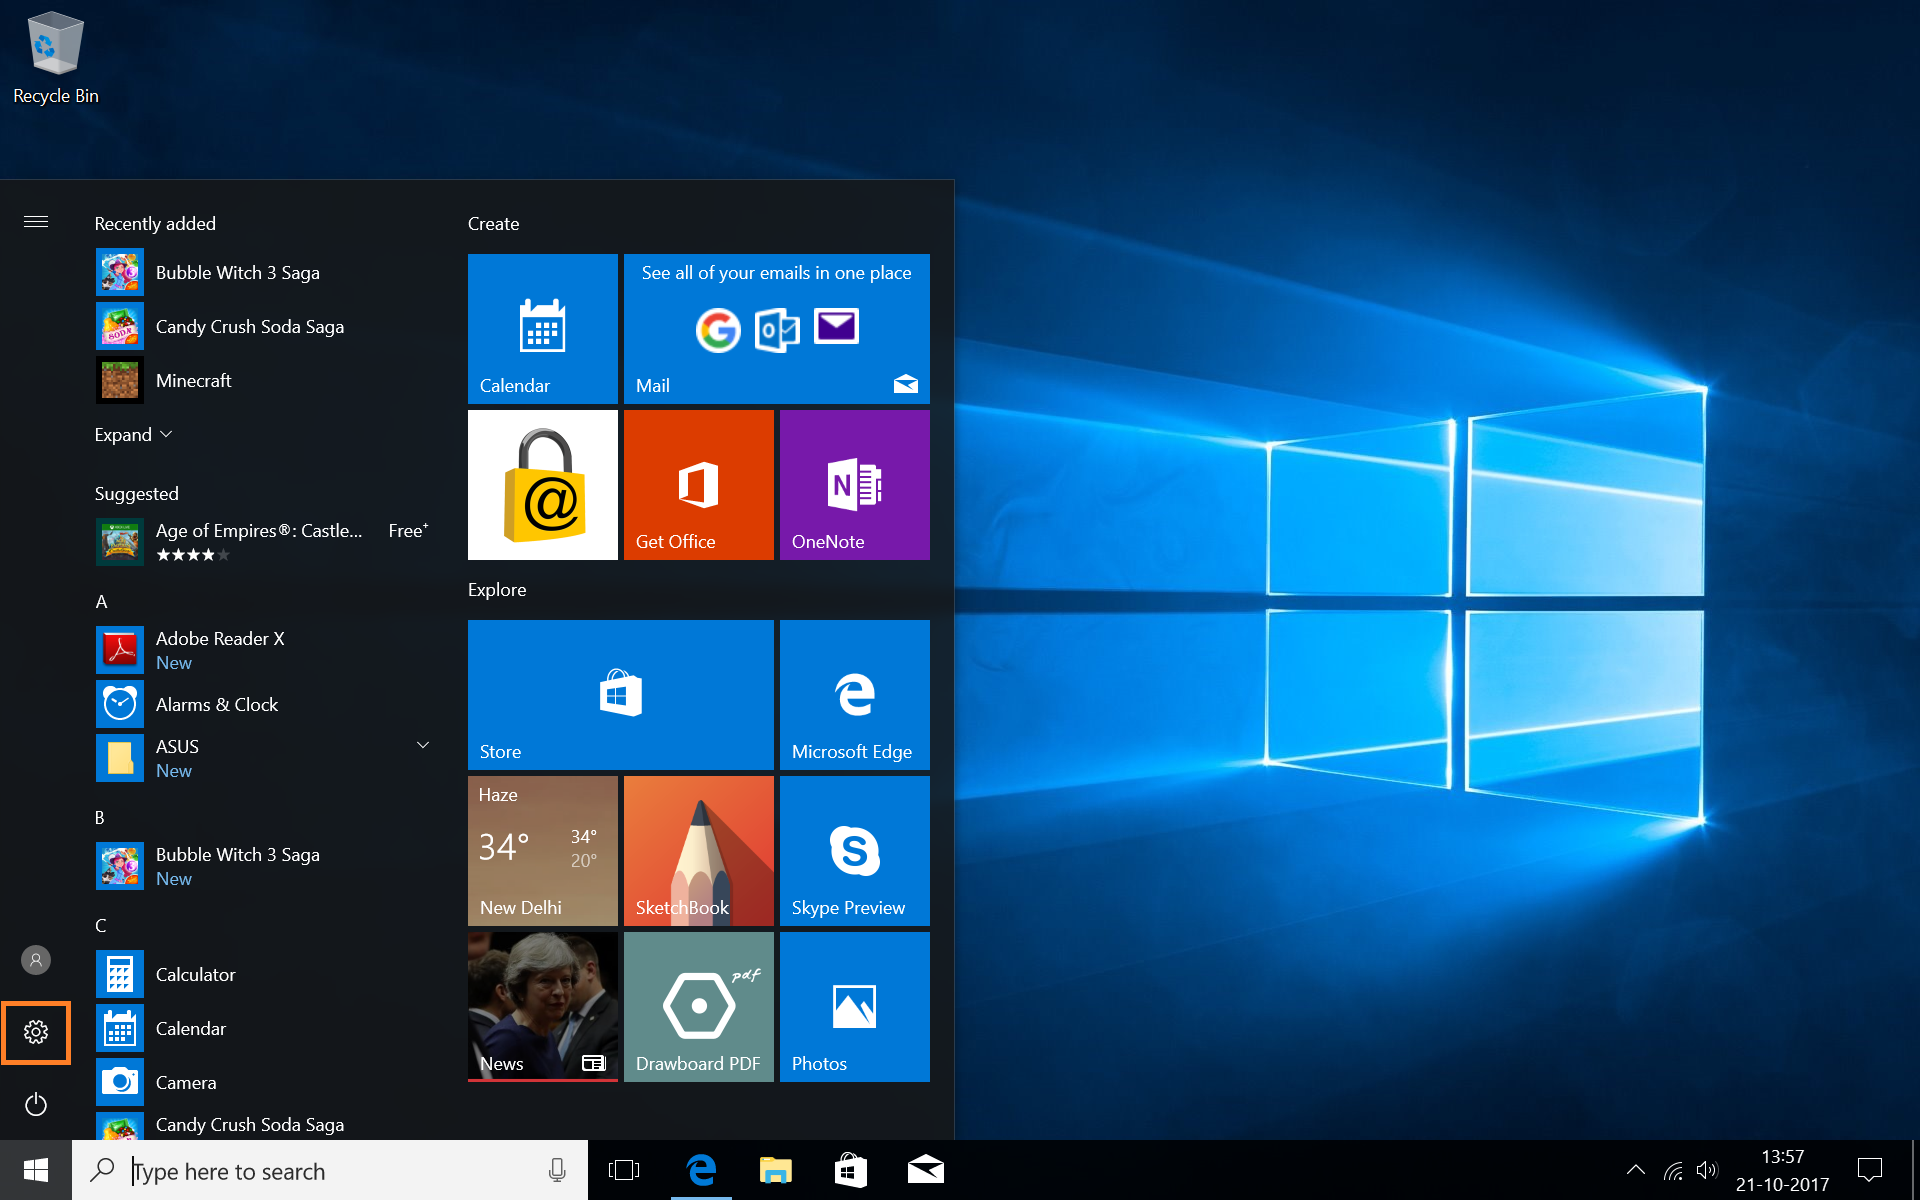Viewport: 1920px width, 1200px height.
Task: Open Store from the taskbar
Action: [851, 1170]
